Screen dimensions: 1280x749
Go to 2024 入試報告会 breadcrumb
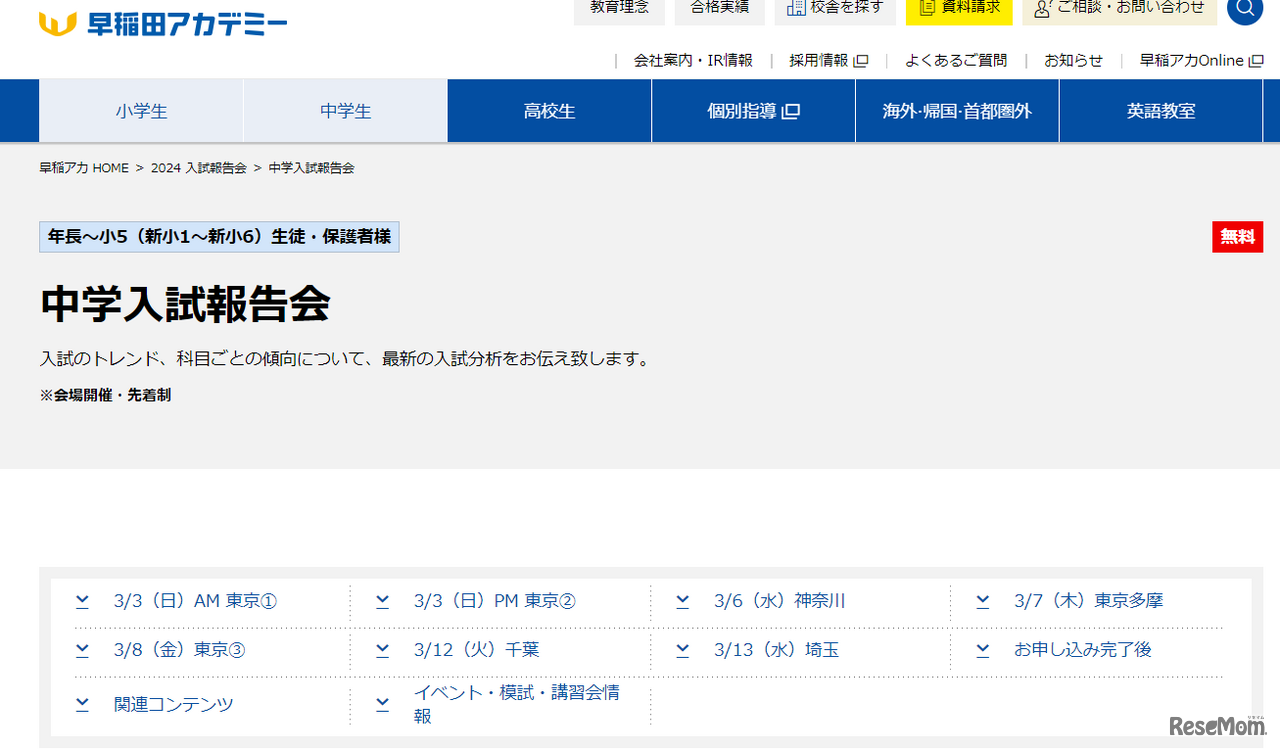click(x=199, y=168)
